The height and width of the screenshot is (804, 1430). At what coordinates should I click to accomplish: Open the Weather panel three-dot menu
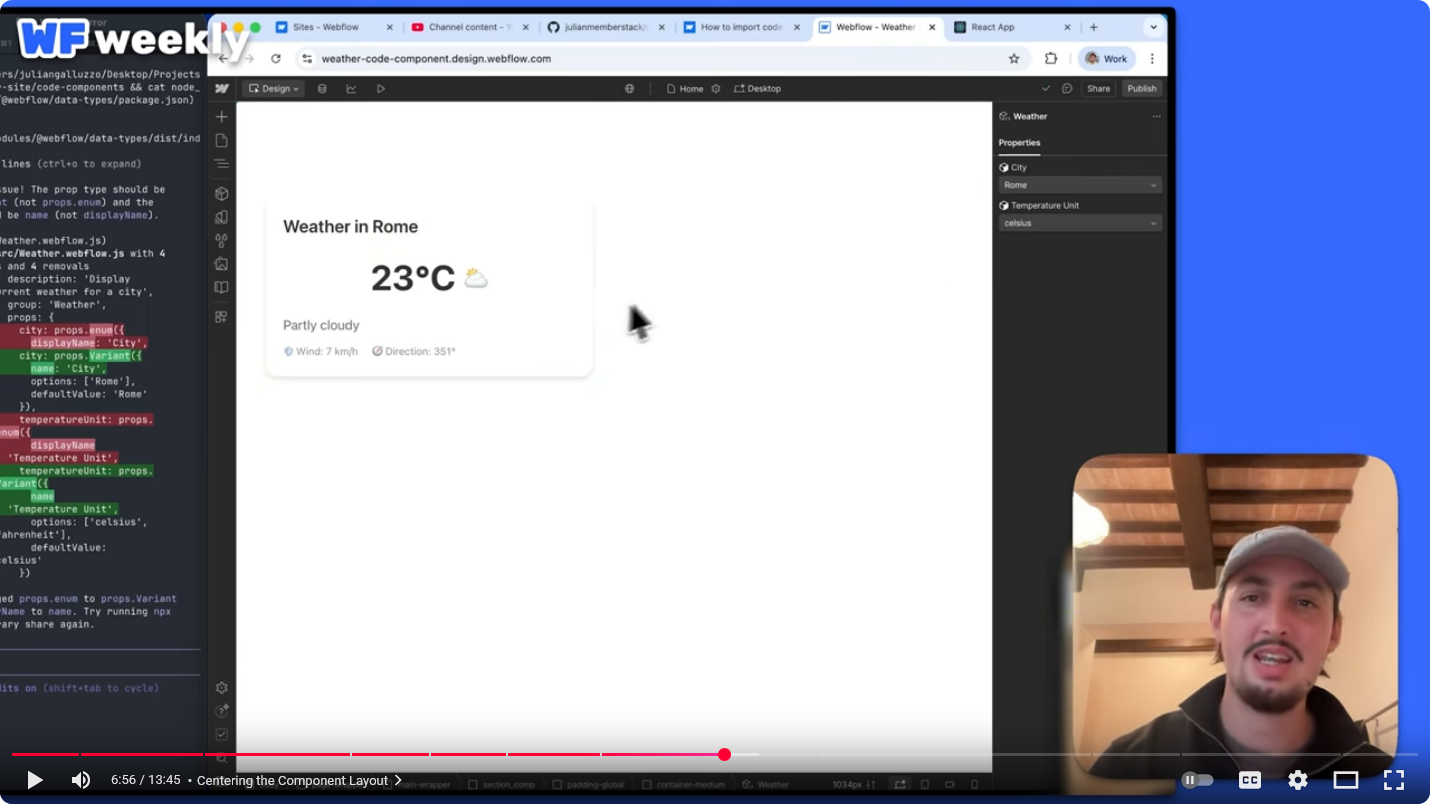[1156, 117]
